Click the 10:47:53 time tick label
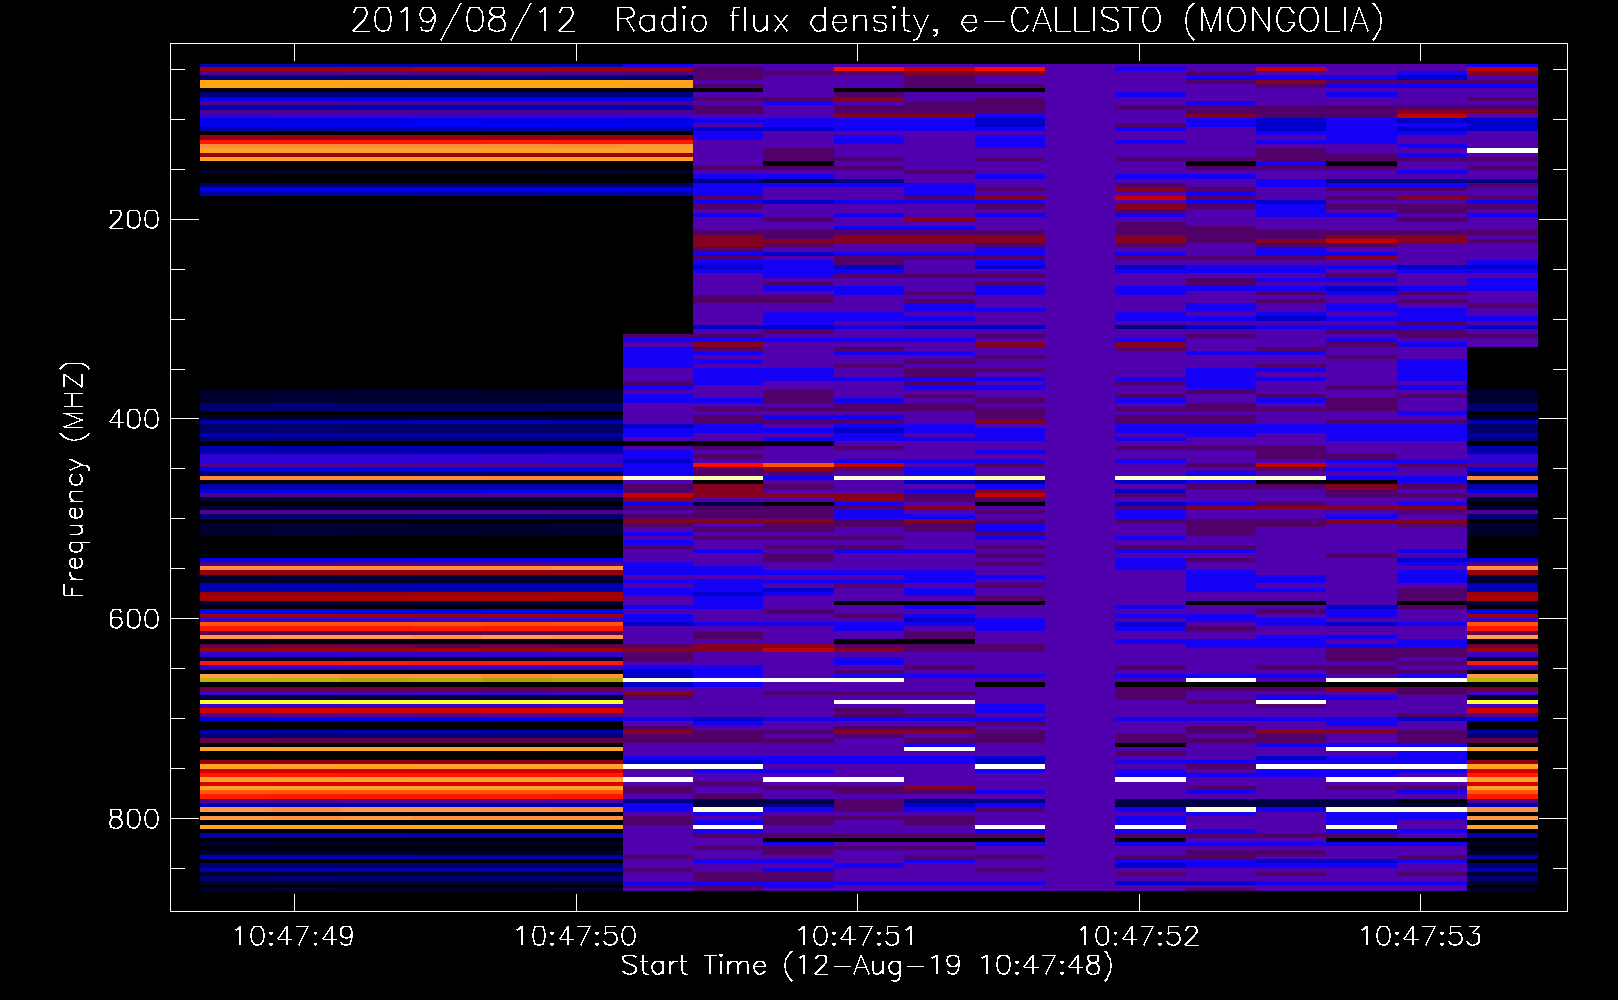The image size is (1618, 1000). click(1420, 937)
